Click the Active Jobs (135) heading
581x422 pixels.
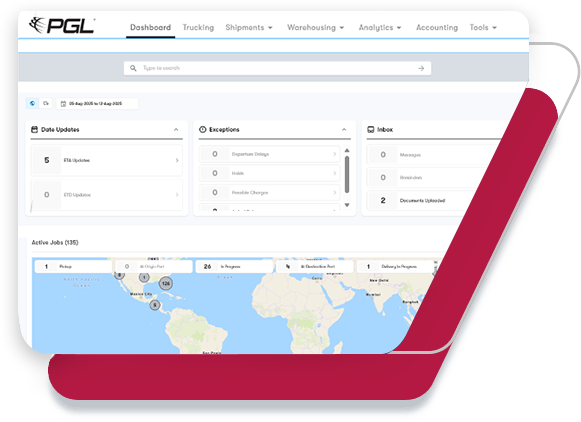click(x=55, y=242)
